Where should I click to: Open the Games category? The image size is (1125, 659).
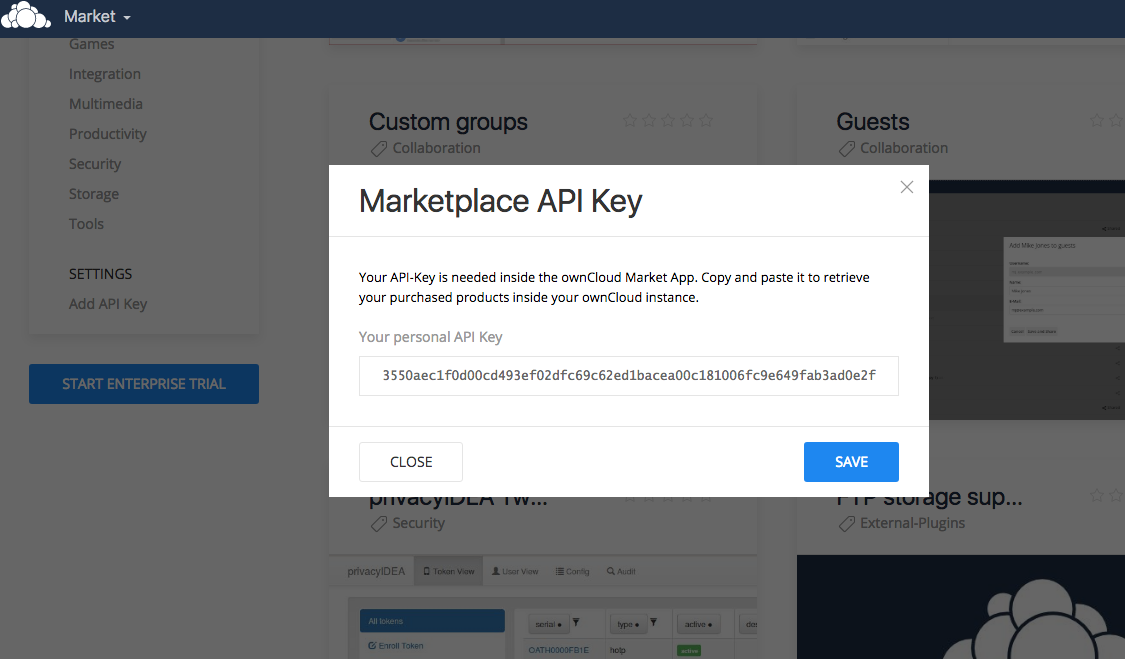tap(91, 44)
